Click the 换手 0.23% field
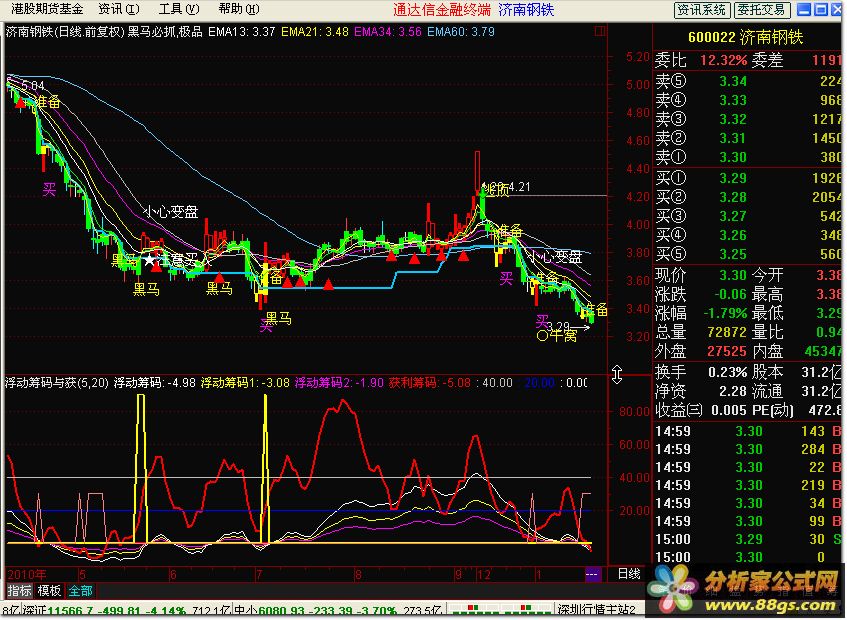This screenshot has height=620, width=847. [x=701, y=372]
